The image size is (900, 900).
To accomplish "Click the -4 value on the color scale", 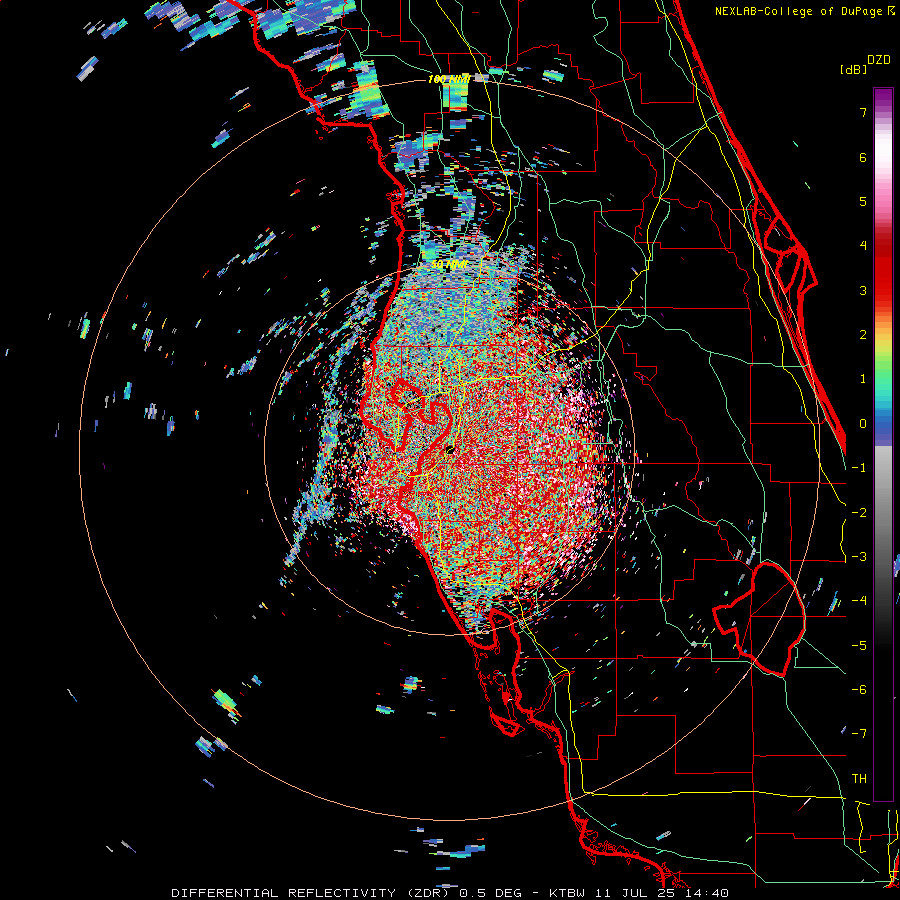I will click(859, 601).
